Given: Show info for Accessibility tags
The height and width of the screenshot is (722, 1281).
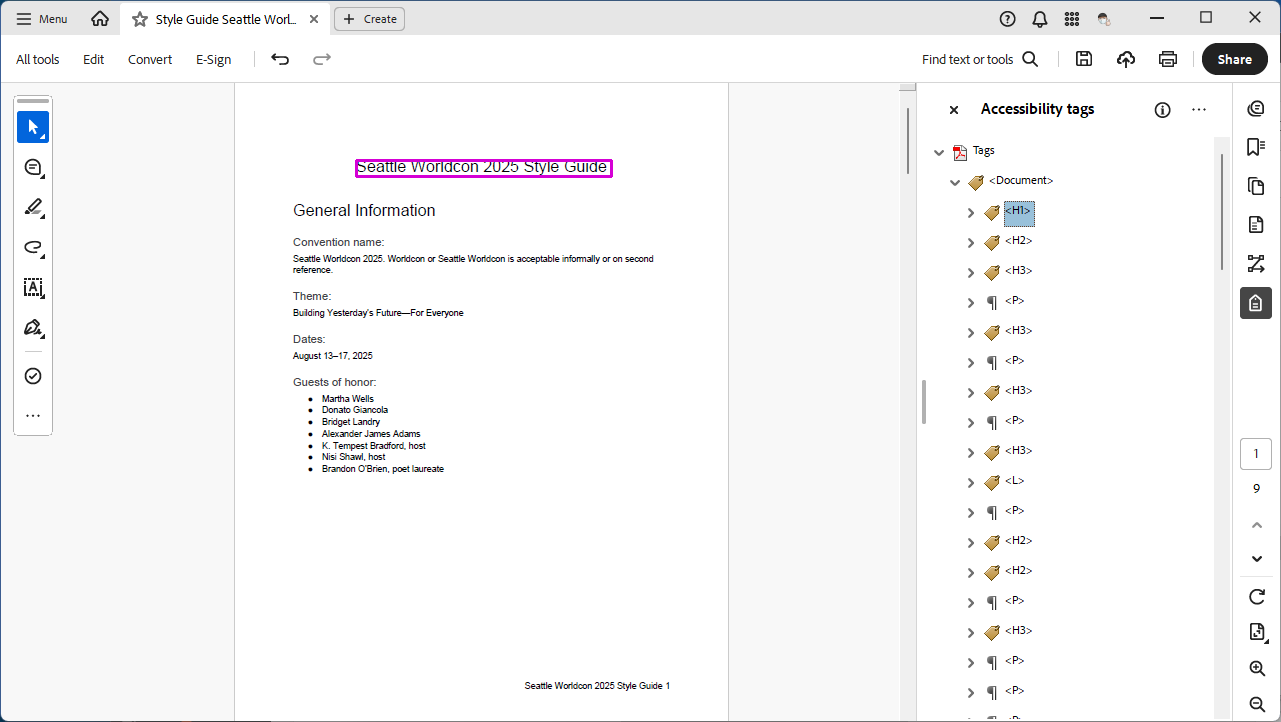Looking at the screenshot, I should [x=1162, y=110].
